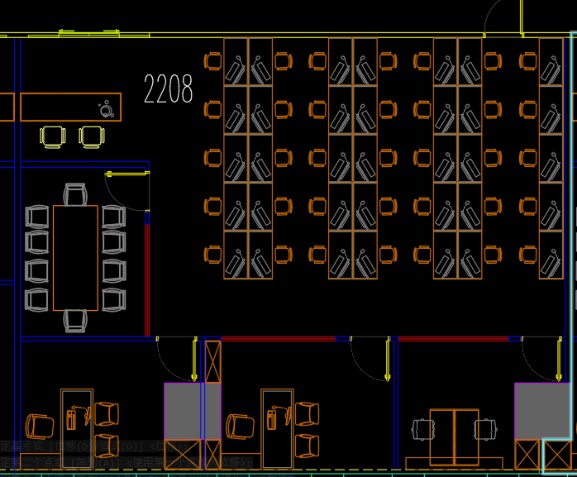
Task: Click the conference room yellow door leaf
Action: point(127,173)
